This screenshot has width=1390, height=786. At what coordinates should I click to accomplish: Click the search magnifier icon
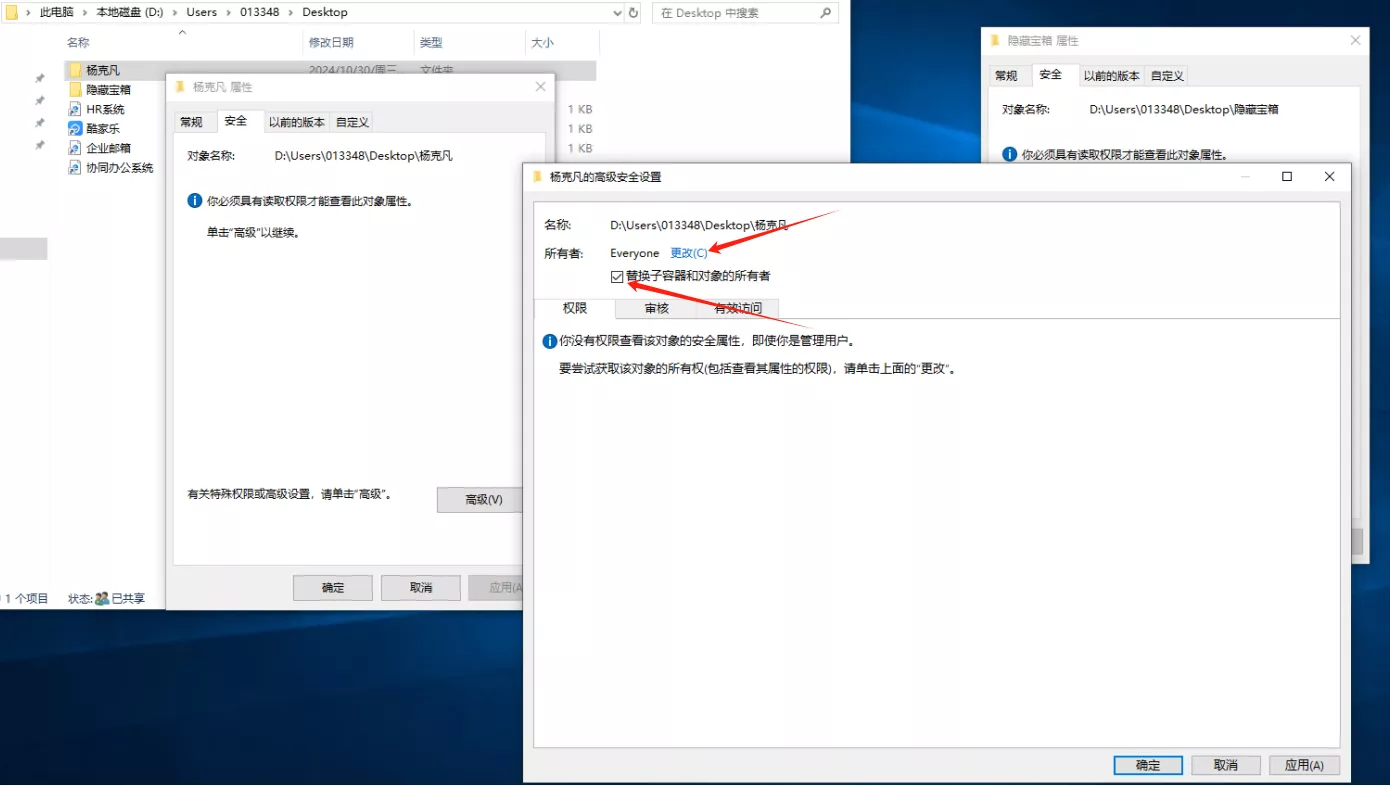(826, 13)
